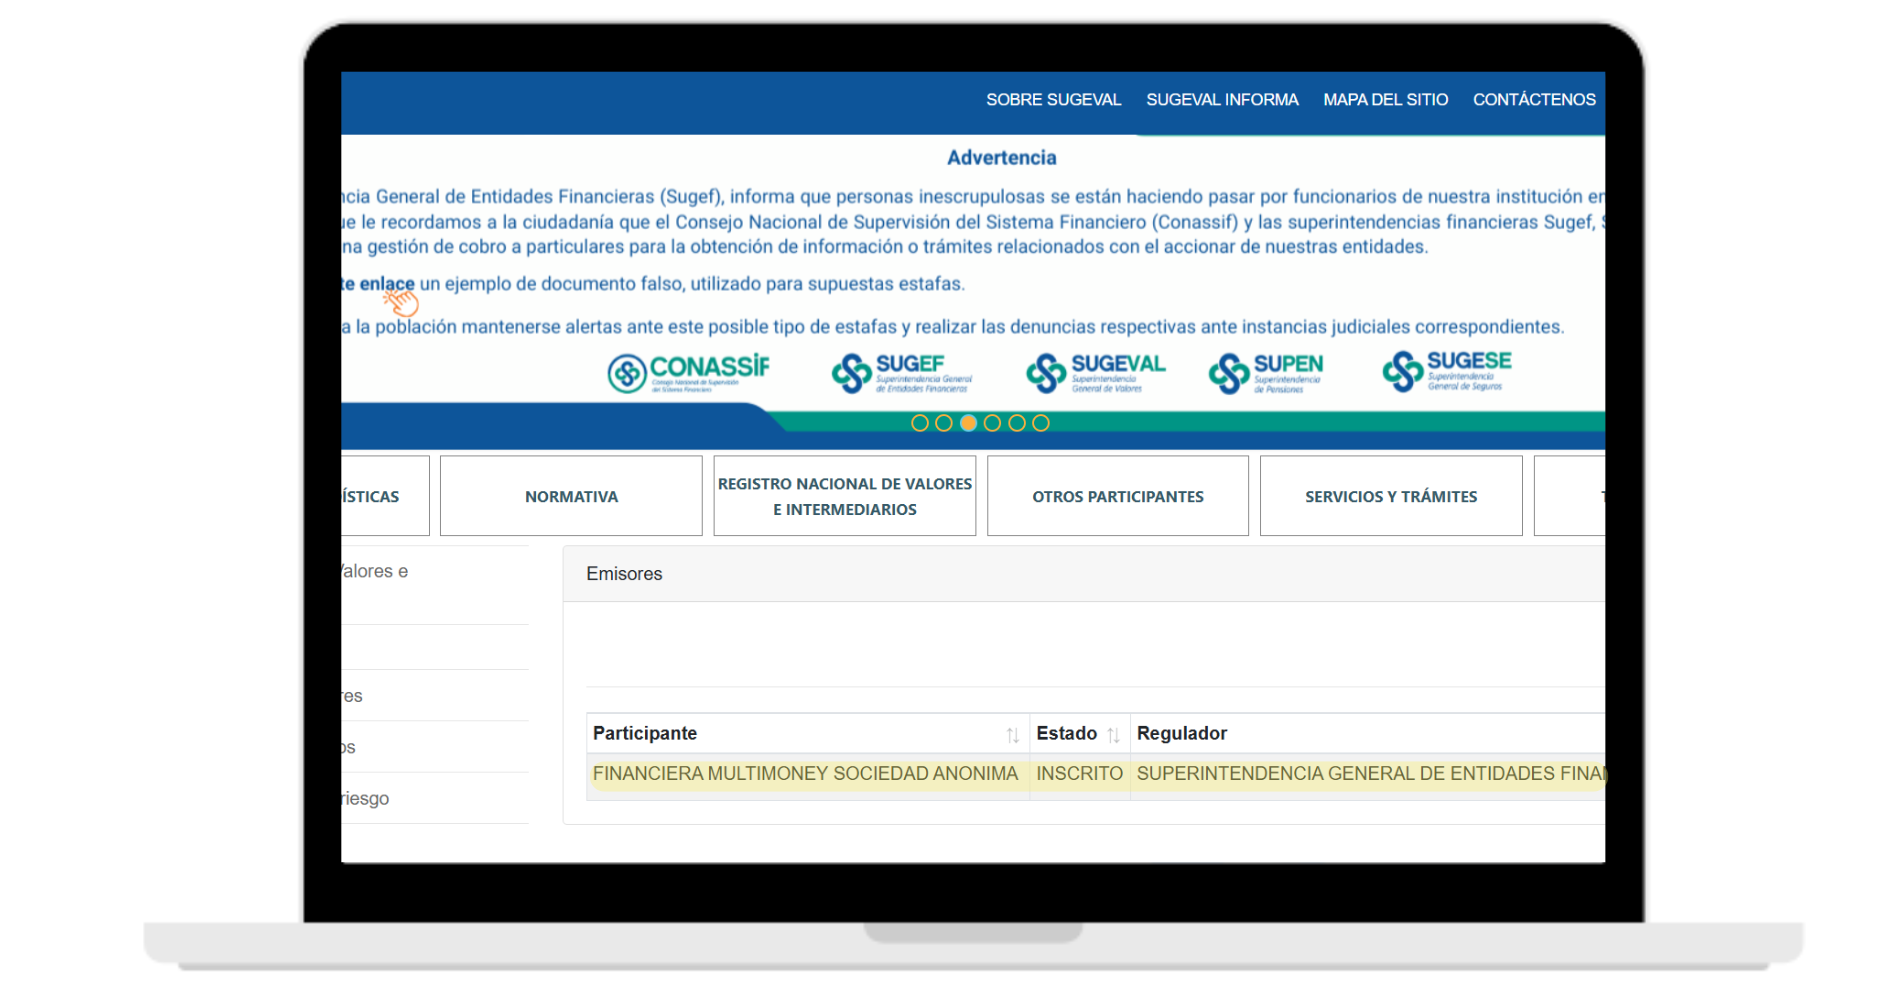Open the SUGEVAL INFORMA menu
The height and width of the screenshot is (1000, 1878).
pos(1222,100)
